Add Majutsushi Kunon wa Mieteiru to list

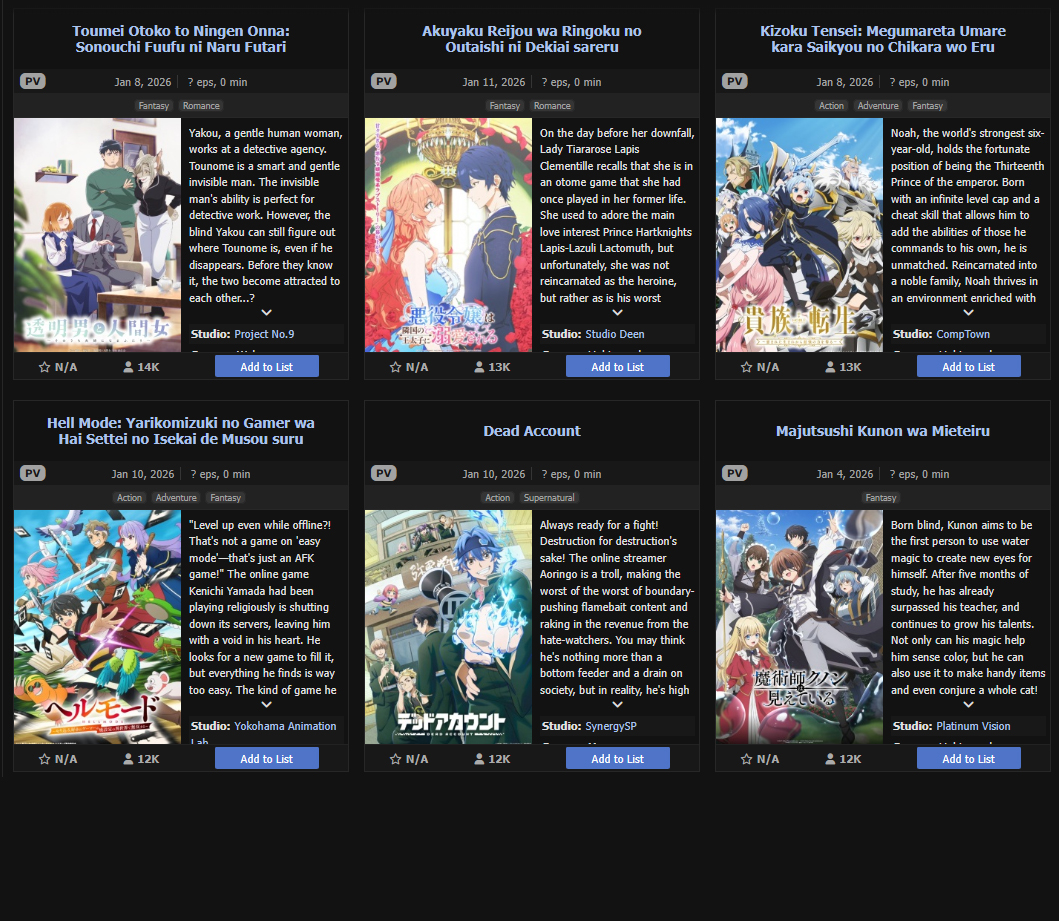coord(968,759)
